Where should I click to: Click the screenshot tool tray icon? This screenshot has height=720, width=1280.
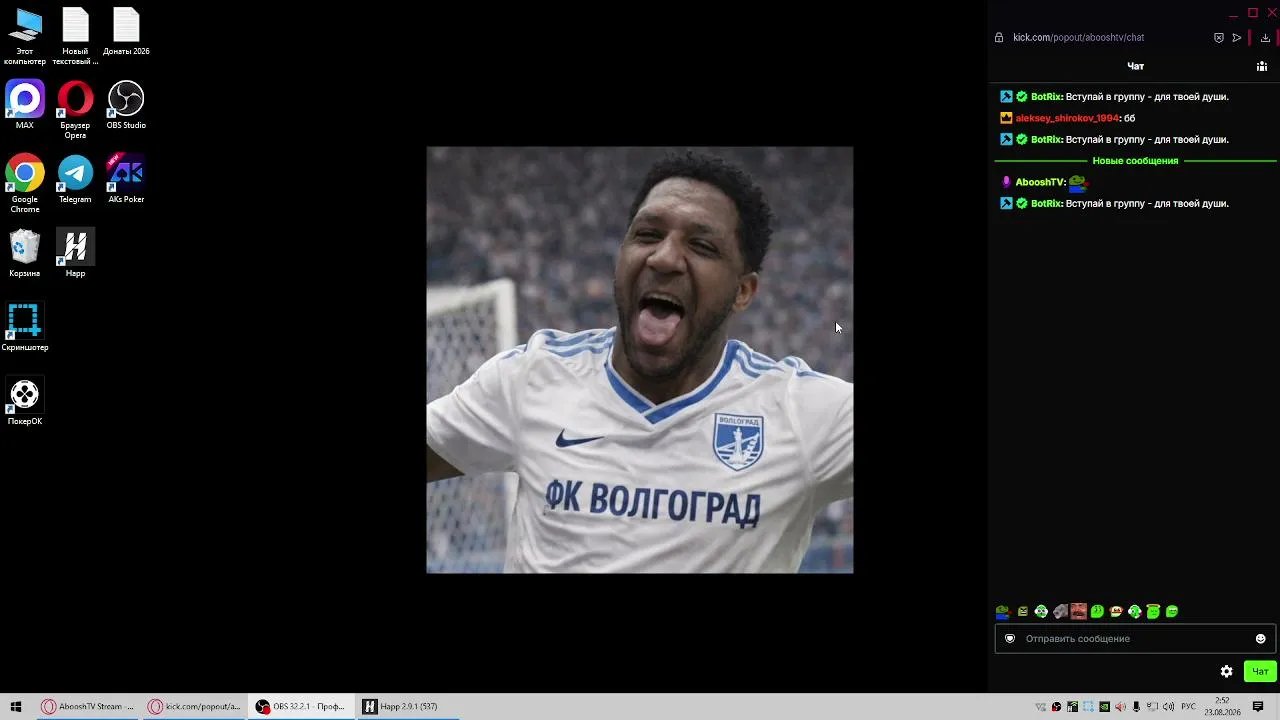1089,707
